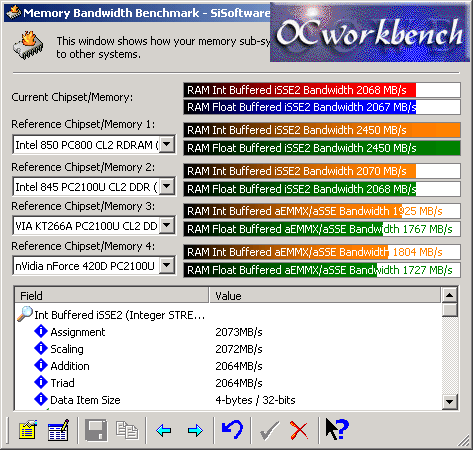This screenshot has width=473, height=450.
Task: Click the window resize grip corner
Action: point(463,440)
